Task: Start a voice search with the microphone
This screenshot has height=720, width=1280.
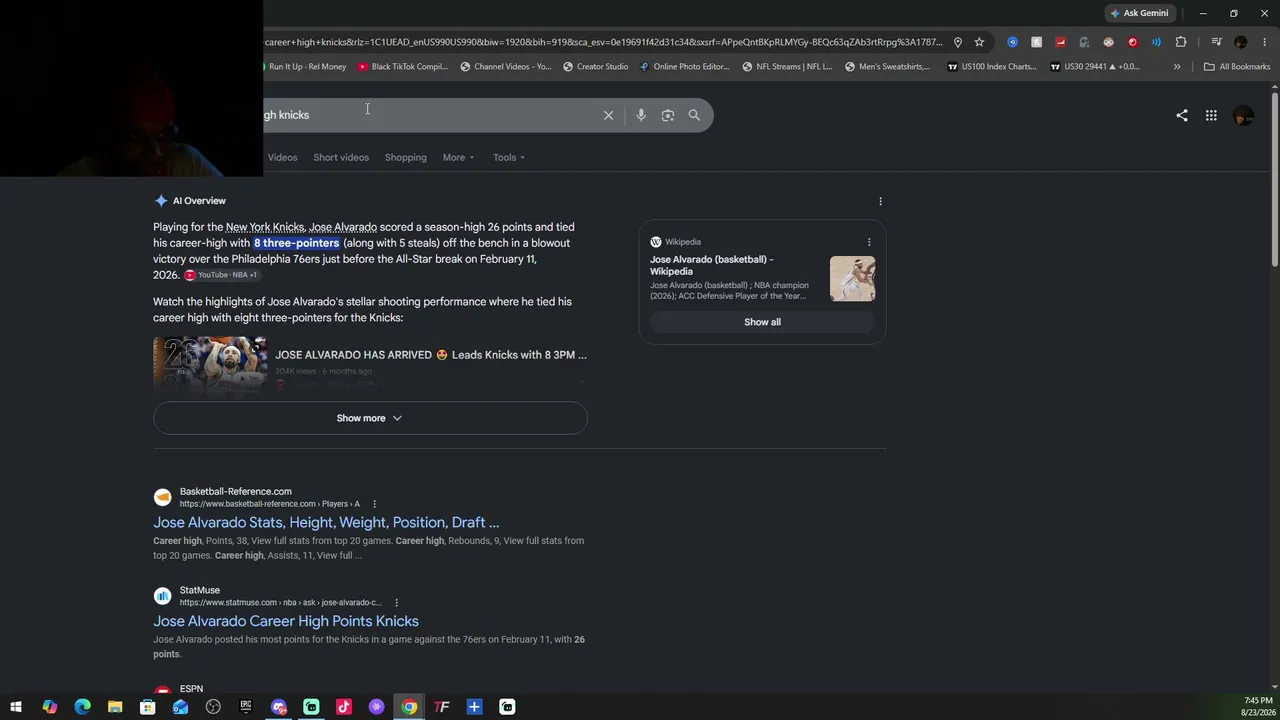Action: coord(641,115)
